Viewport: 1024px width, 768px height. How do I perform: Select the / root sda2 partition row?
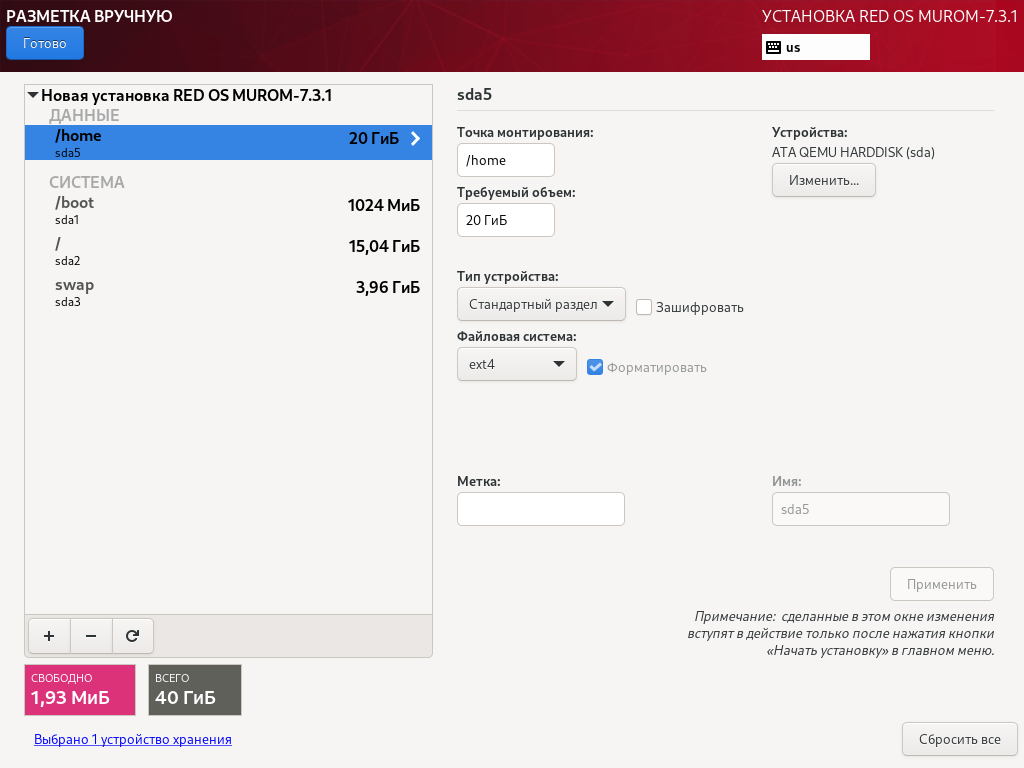click(x=229, y=251)
